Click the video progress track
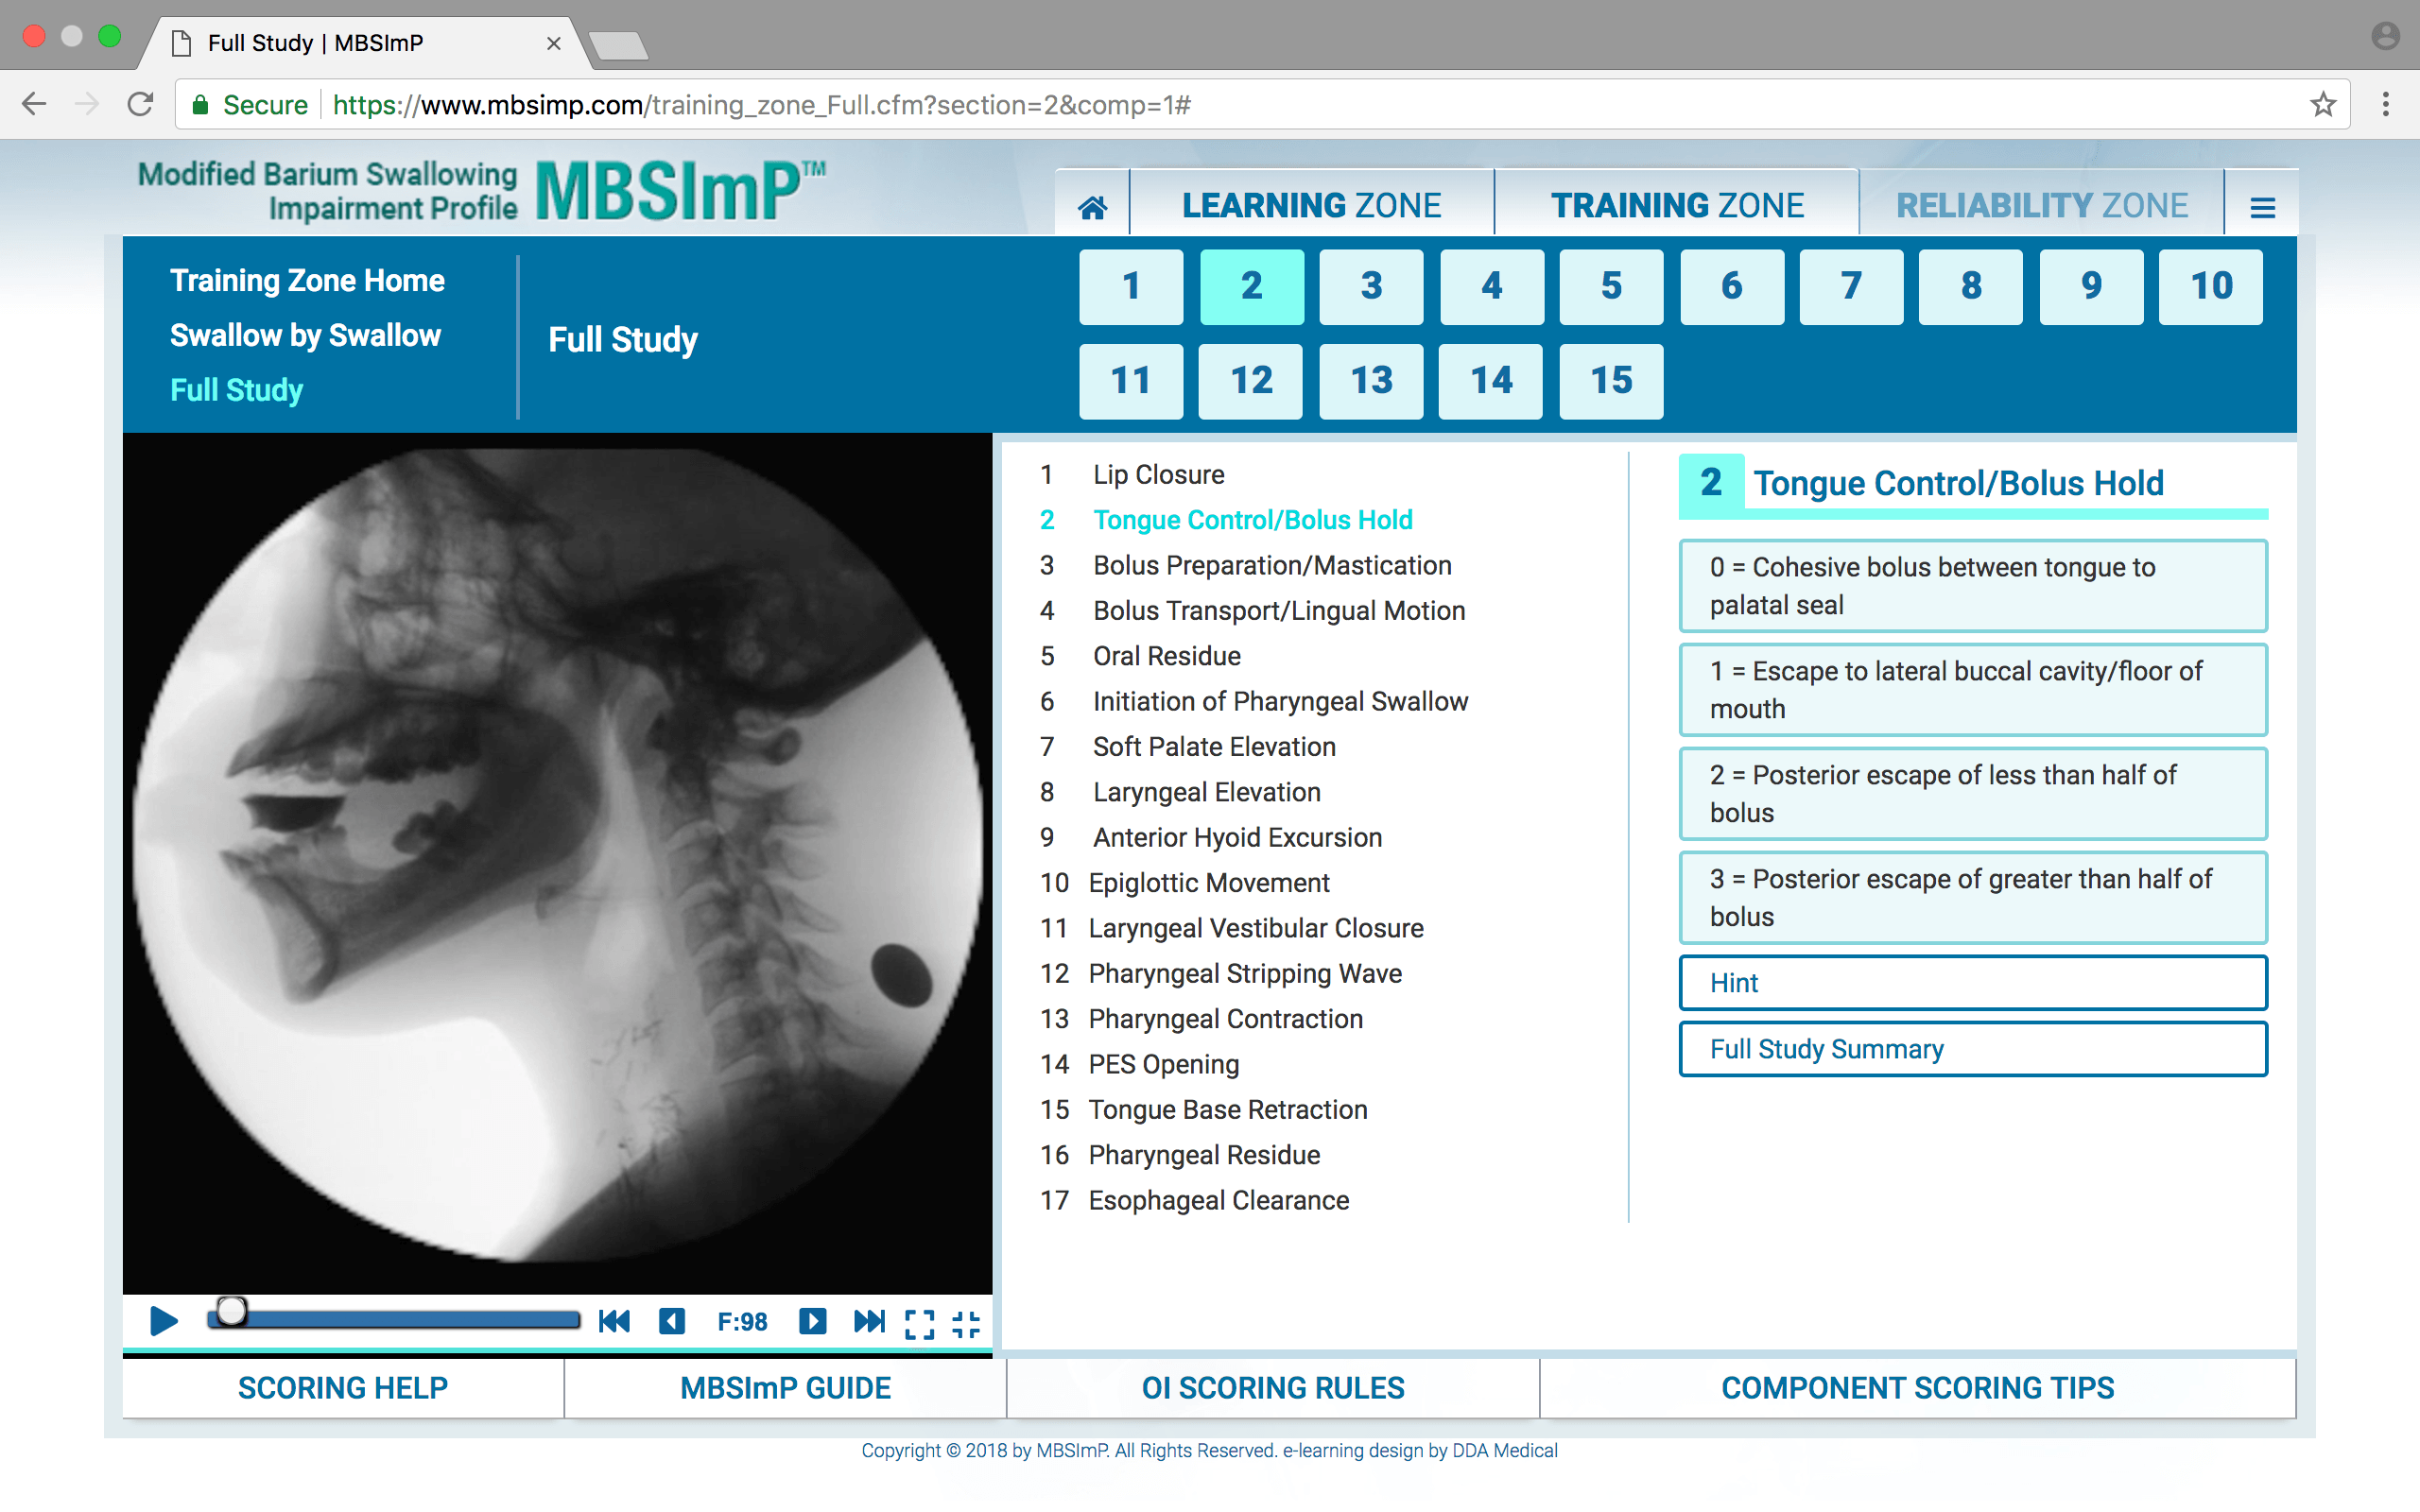The width and height of the screenshot is (2420, 1512). click(393, 1320)
